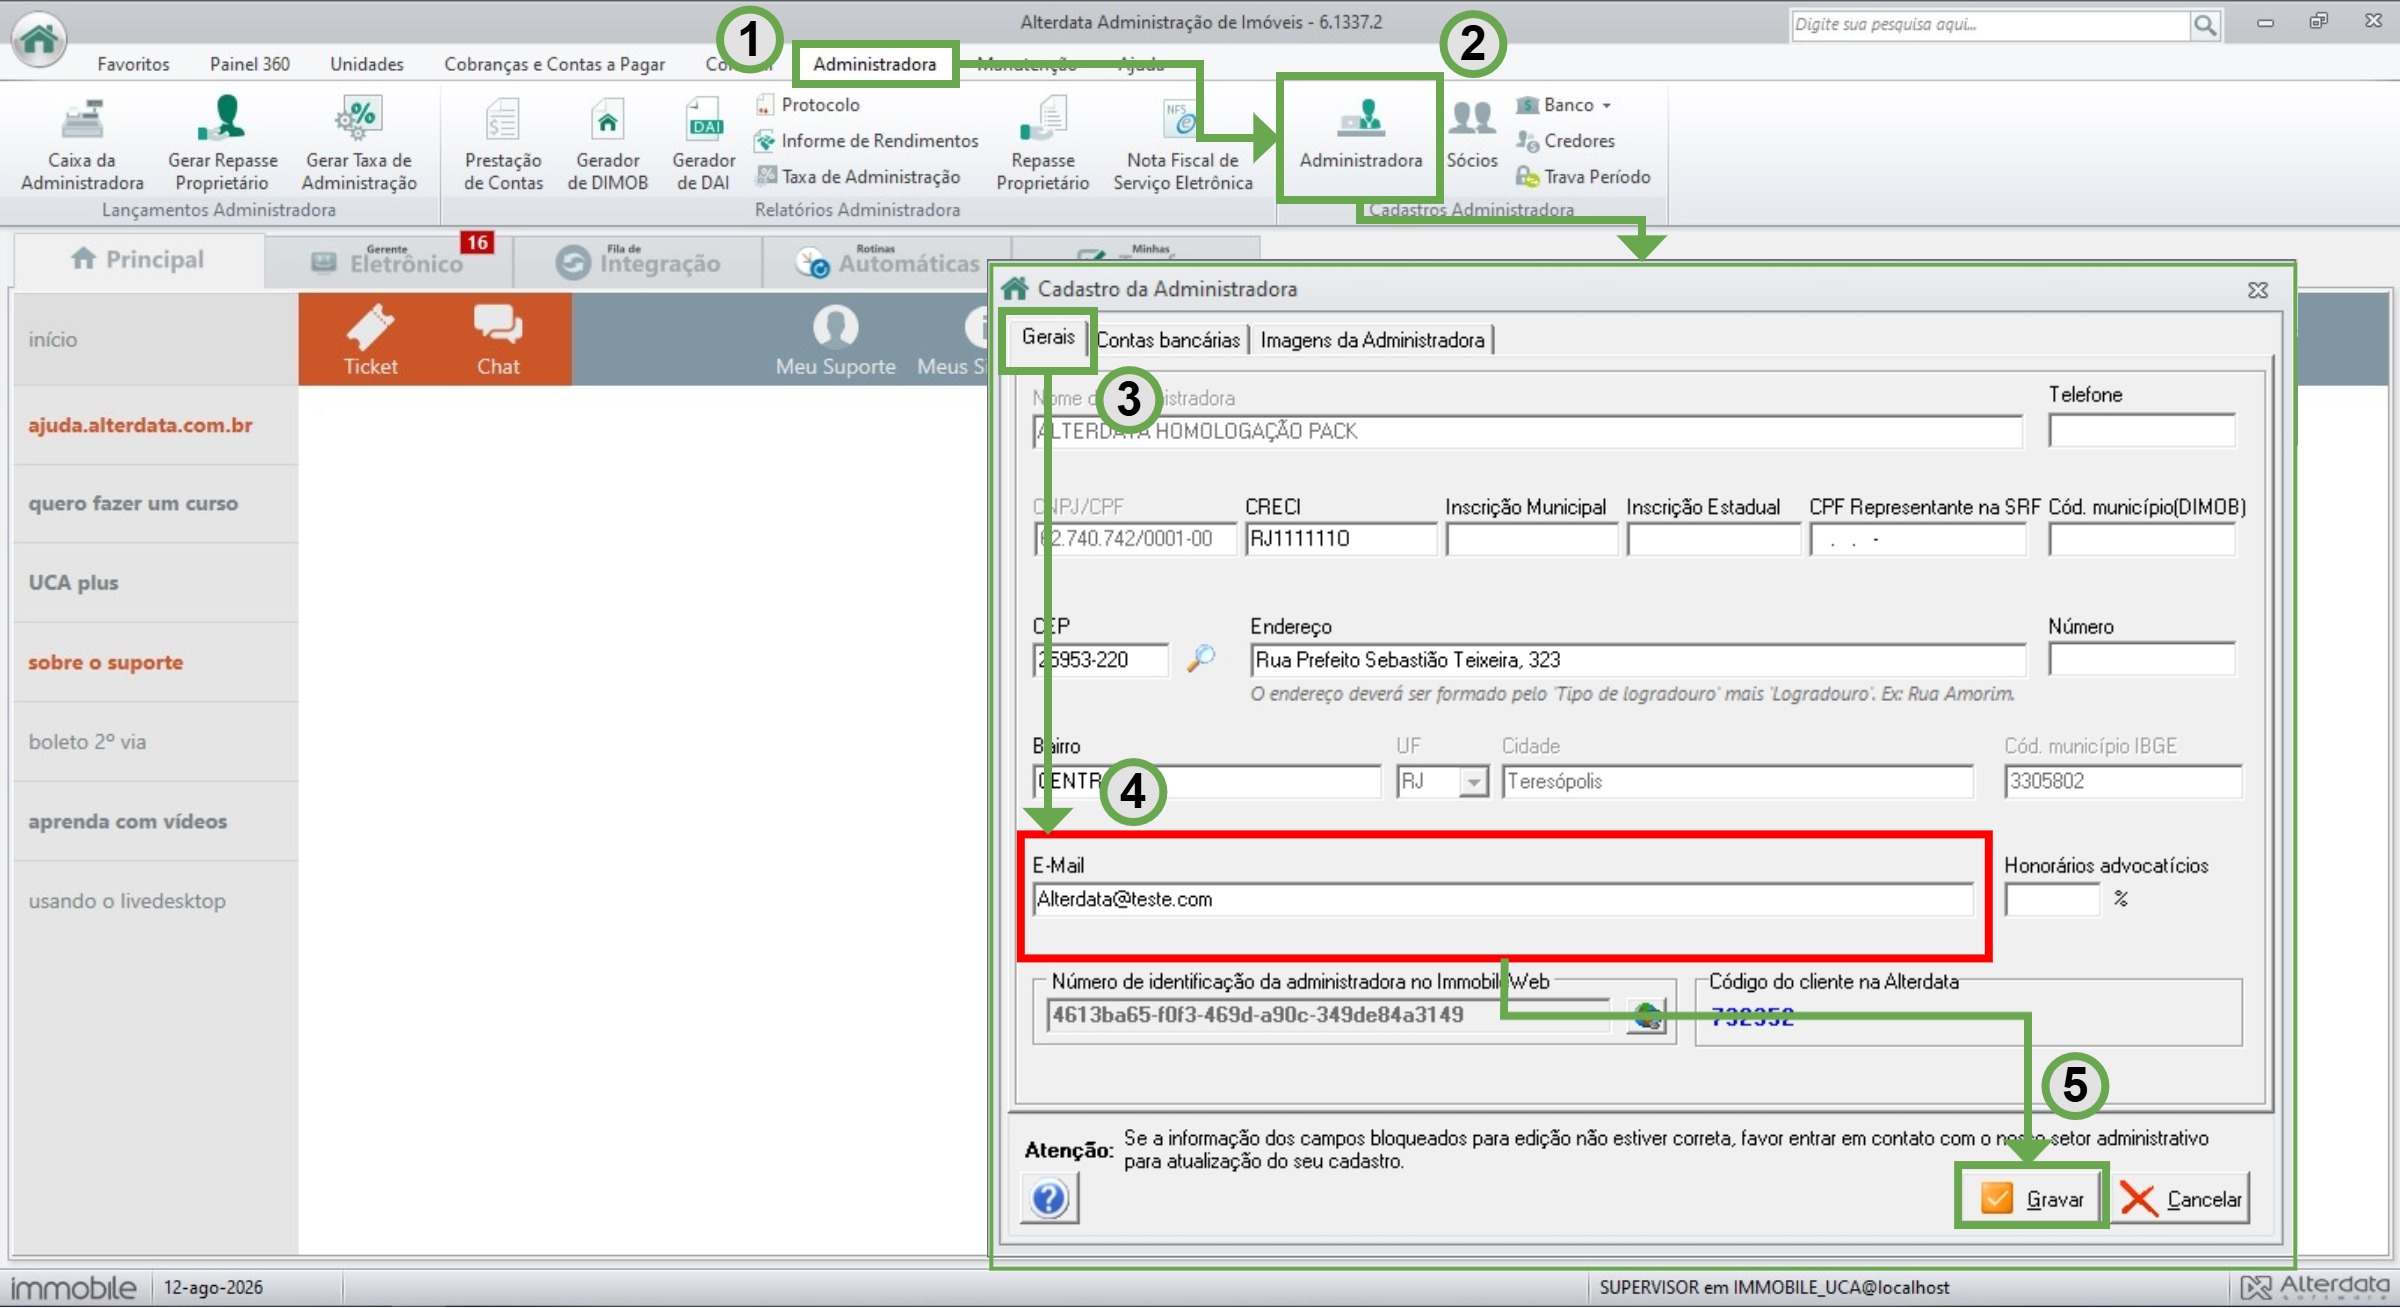Open sobre o suporte link
This screenshot has width=2400, height=1308.
[105, 662]
